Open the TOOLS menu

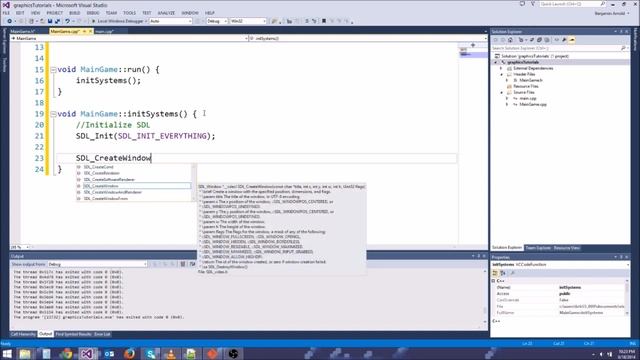pos(129,13)
